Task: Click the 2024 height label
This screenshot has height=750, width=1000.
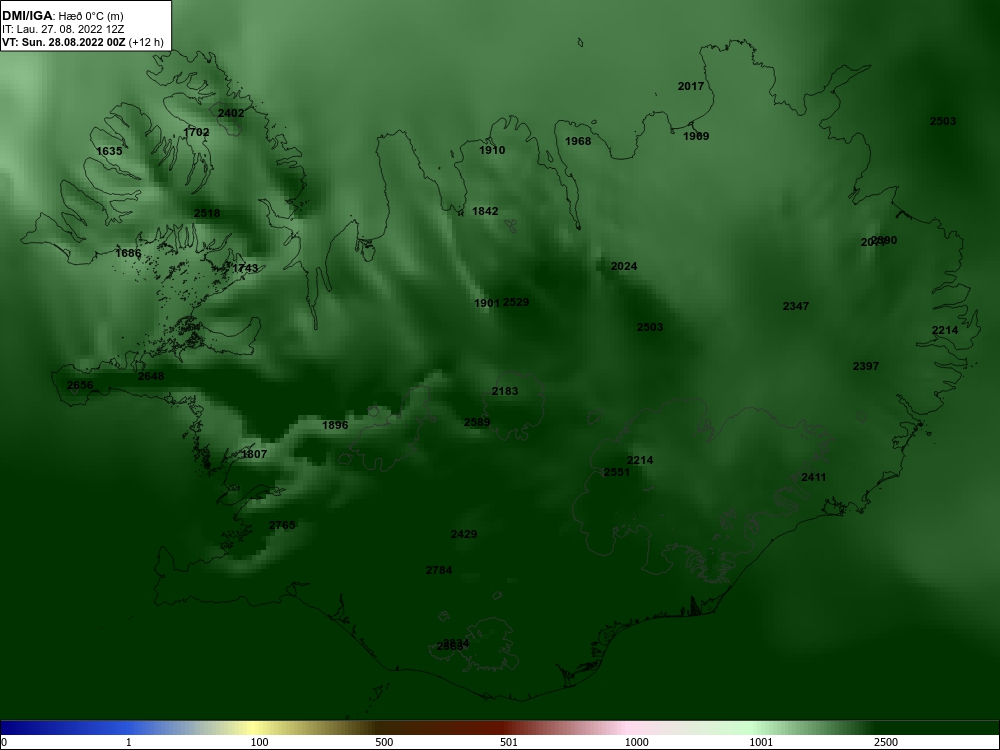Action: [624, 267]
